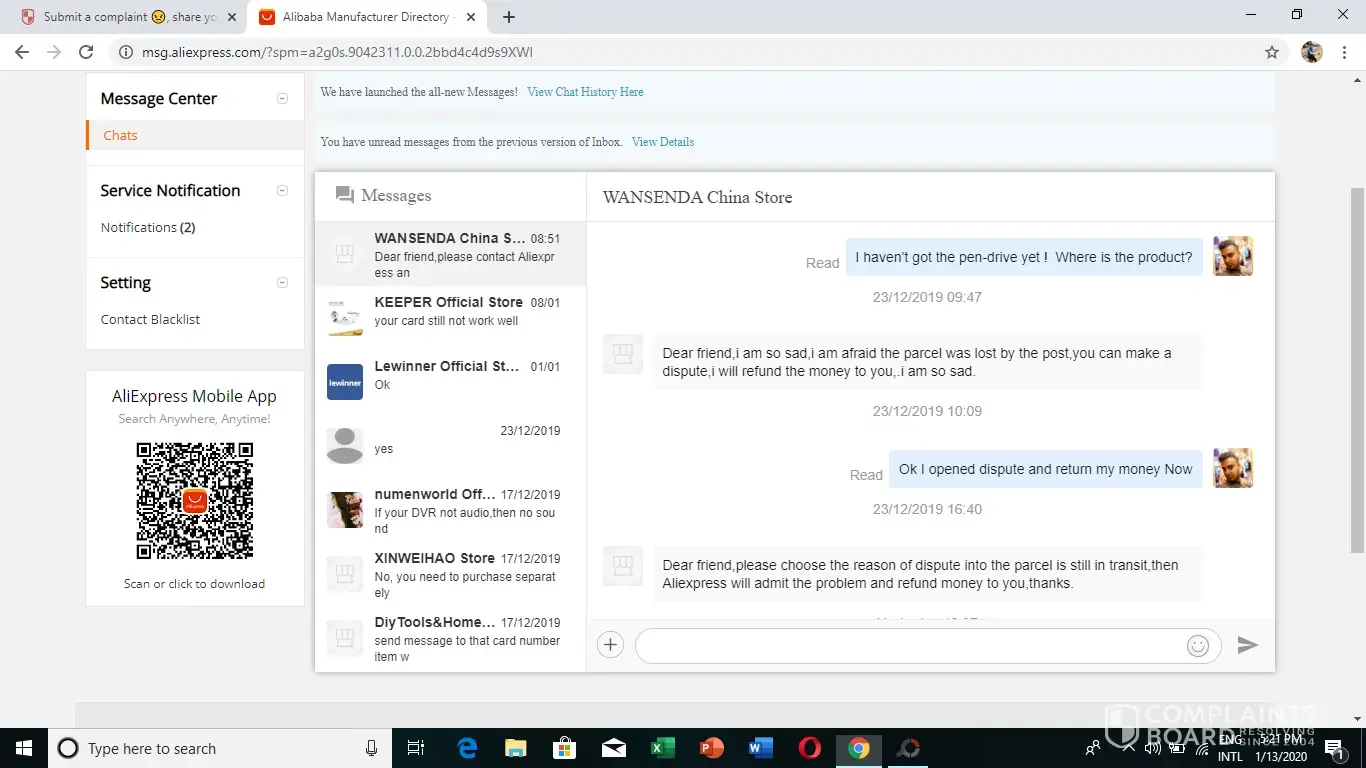The width and height of the screenshot is (1366, 768).
Task: Click the plus attachment icon in chat
Action: pyautogui.click(x=610, y=645)
